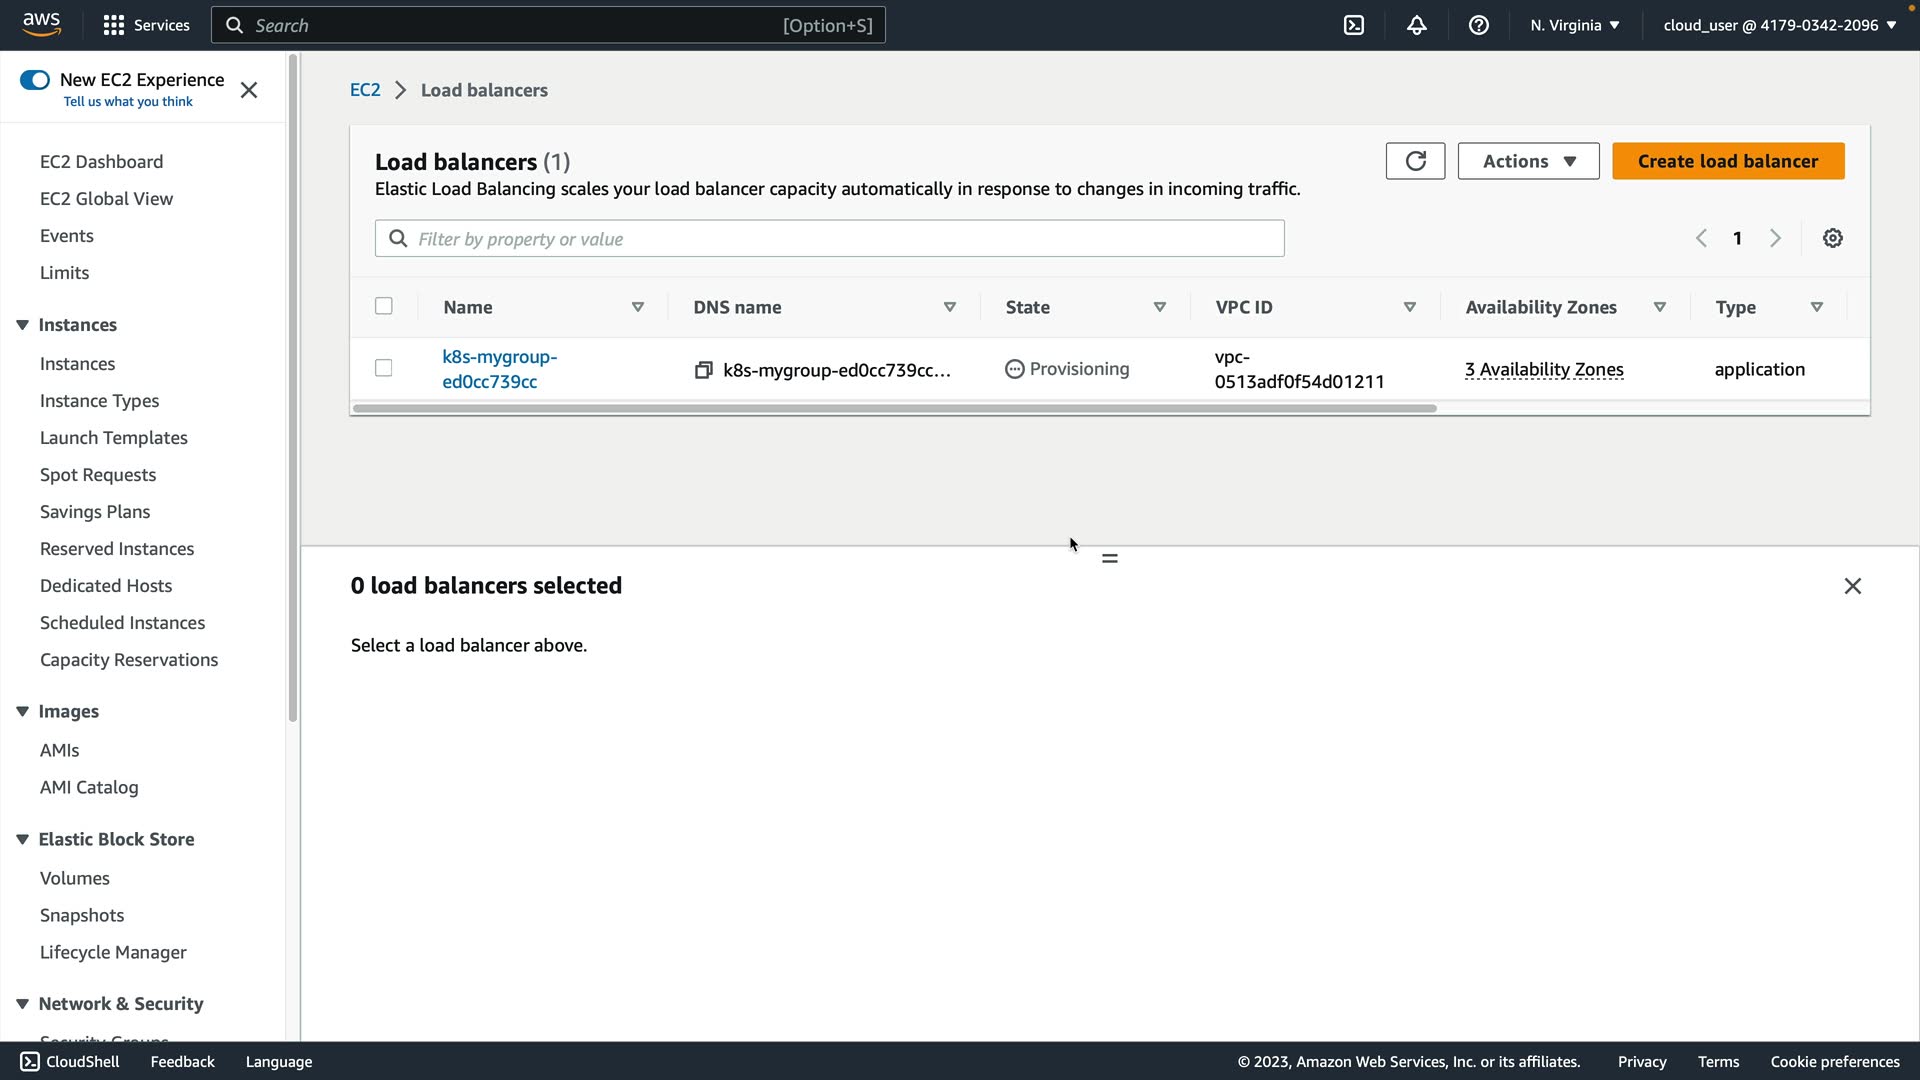Viewport: 1920px width, 1080px height.
Task: Open Launch Templates in sidebar
Action: 114,438
